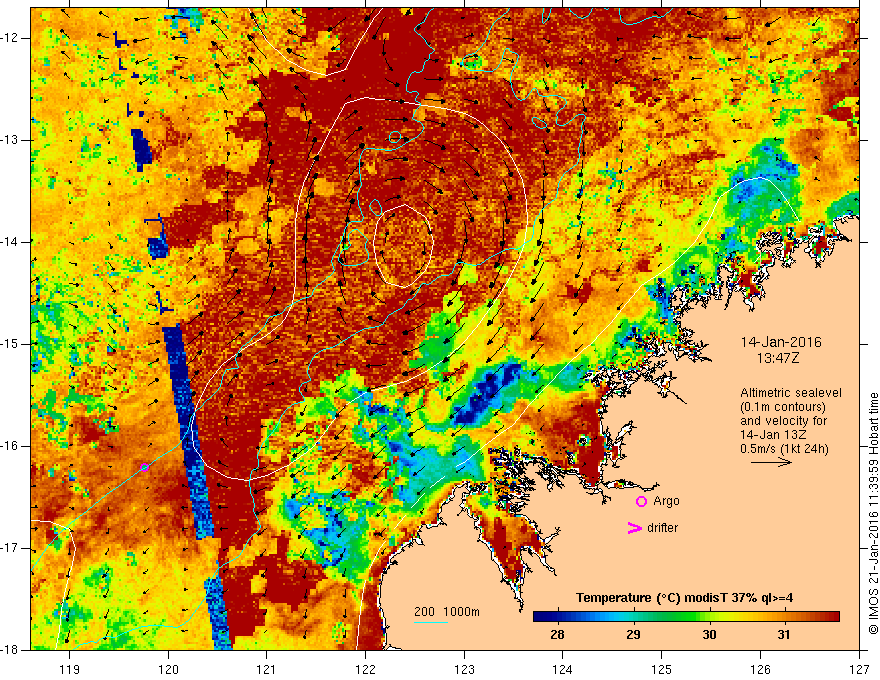Click the -15 latitude axis label
Screen dimensions: 880x680
click(x=10, y=344)
